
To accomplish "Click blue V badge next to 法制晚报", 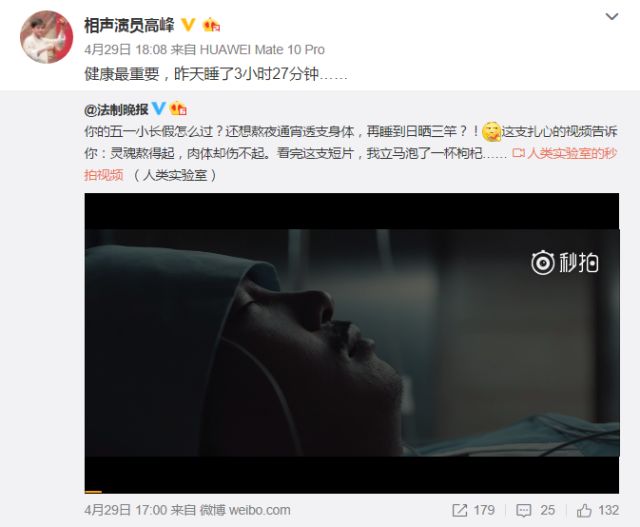I will pyautogui.click(x=158, y=109).
